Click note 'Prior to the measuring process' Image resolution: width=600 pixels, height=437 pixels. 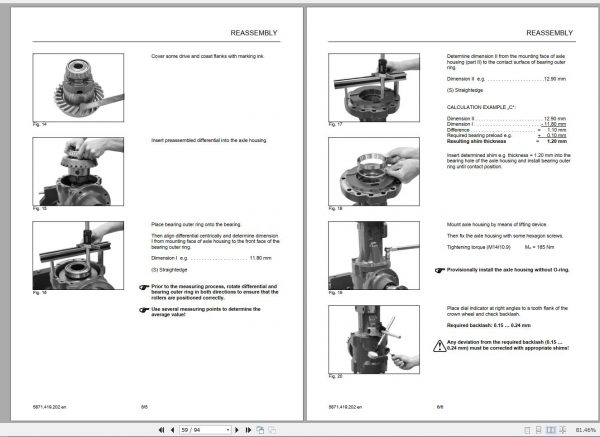pos(215,292)
